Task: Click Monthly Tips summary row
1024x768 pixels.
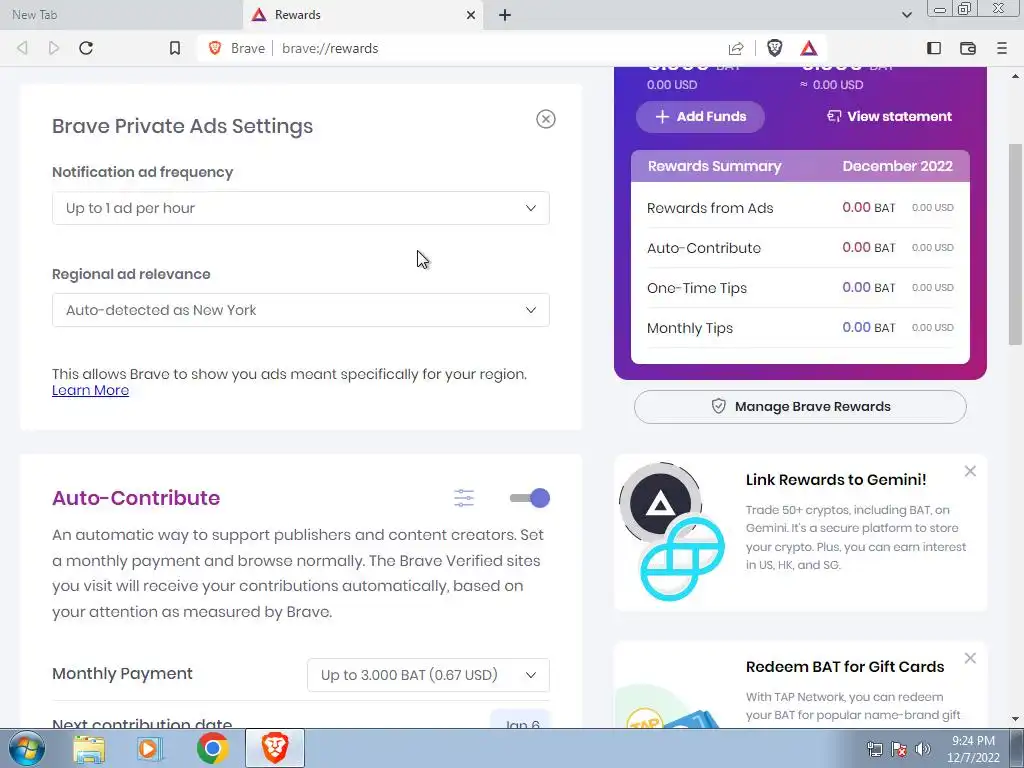Action: [x=800, y=327]
